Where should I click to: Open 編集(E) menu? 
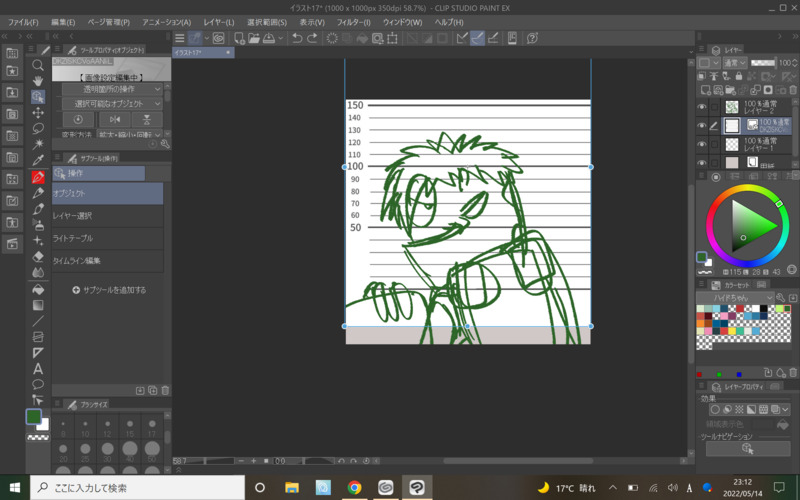63,22
